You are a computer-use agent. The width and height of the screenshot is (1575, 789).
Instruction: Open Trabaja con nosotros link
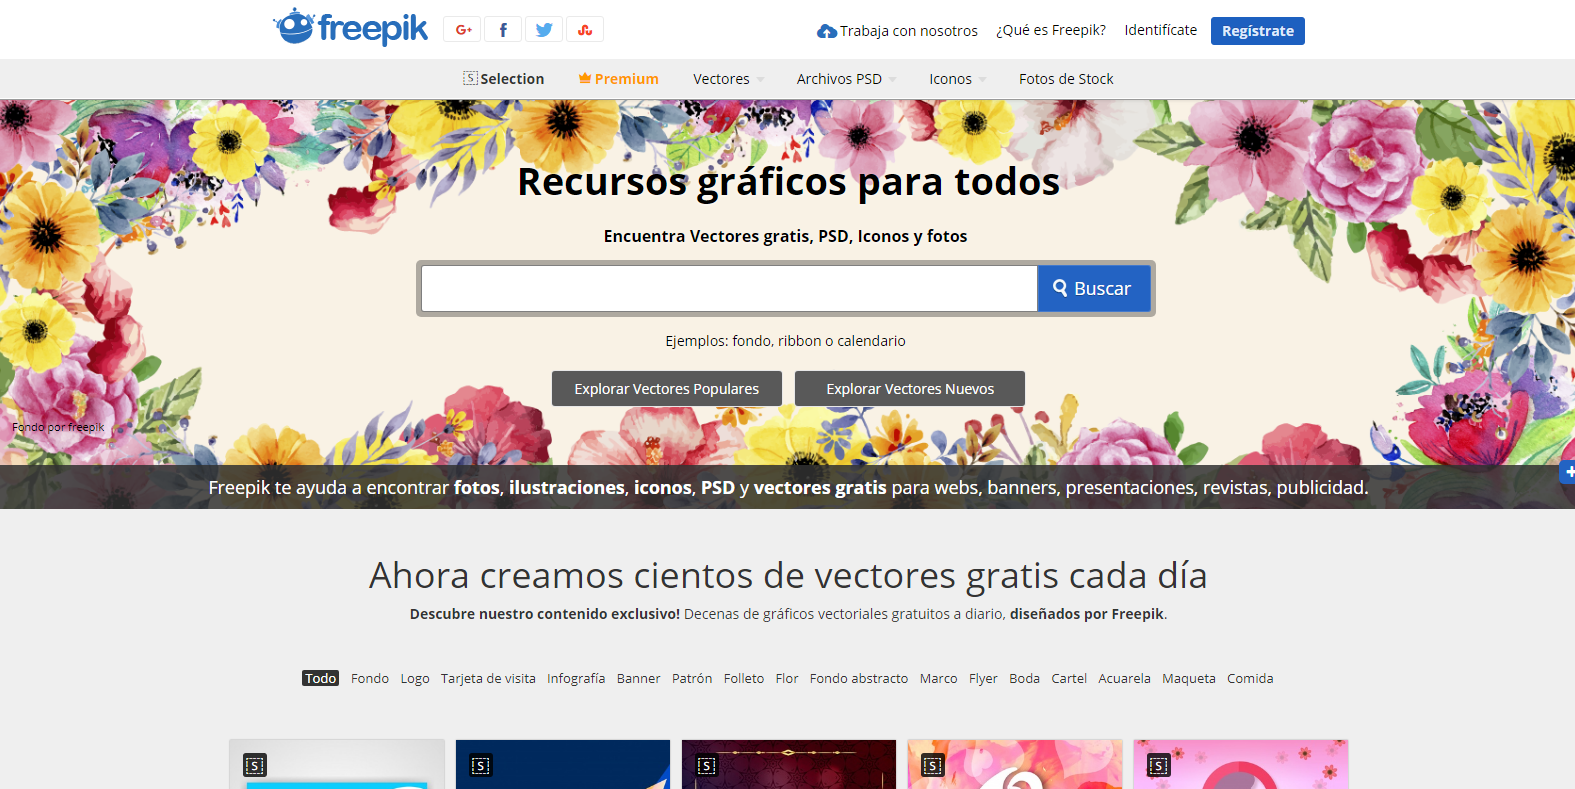click(898, 31)
